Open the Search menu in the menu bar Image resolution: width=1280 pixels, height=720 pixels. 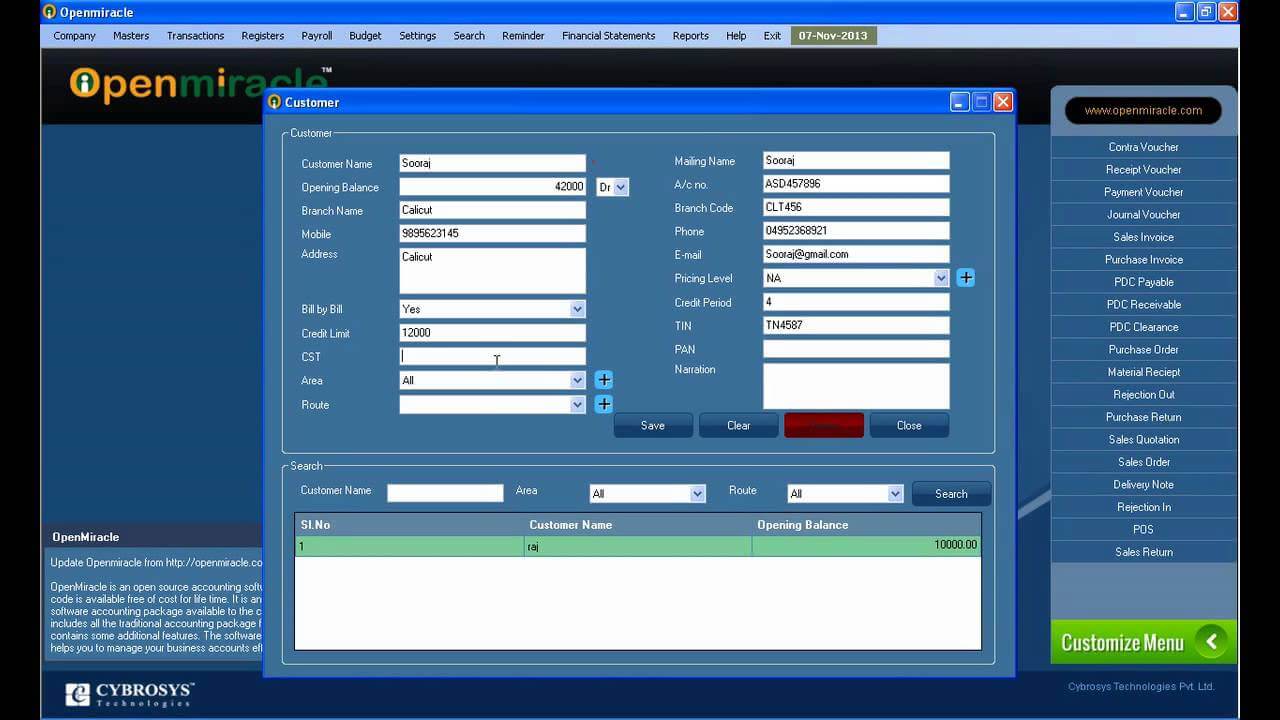(x=469, y=35)
